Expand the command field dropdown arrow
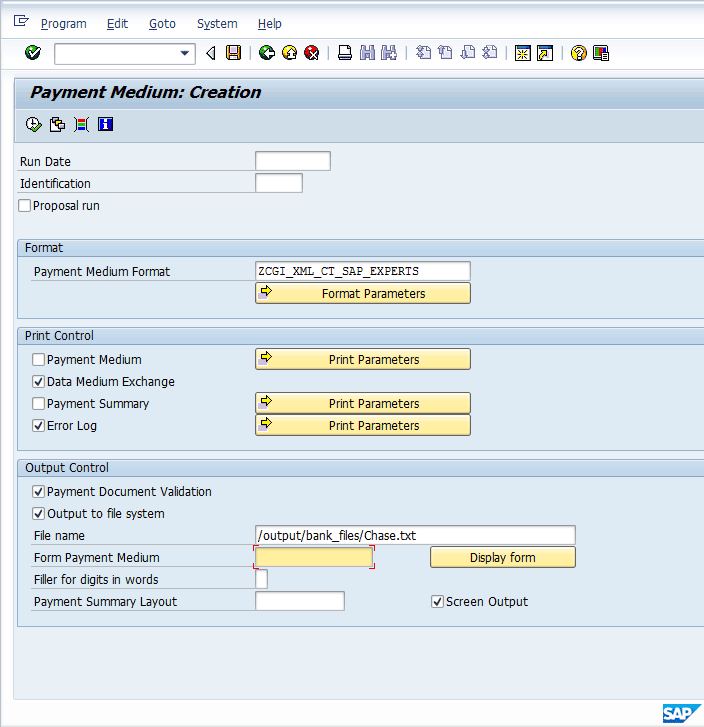 tap(184, 54)
